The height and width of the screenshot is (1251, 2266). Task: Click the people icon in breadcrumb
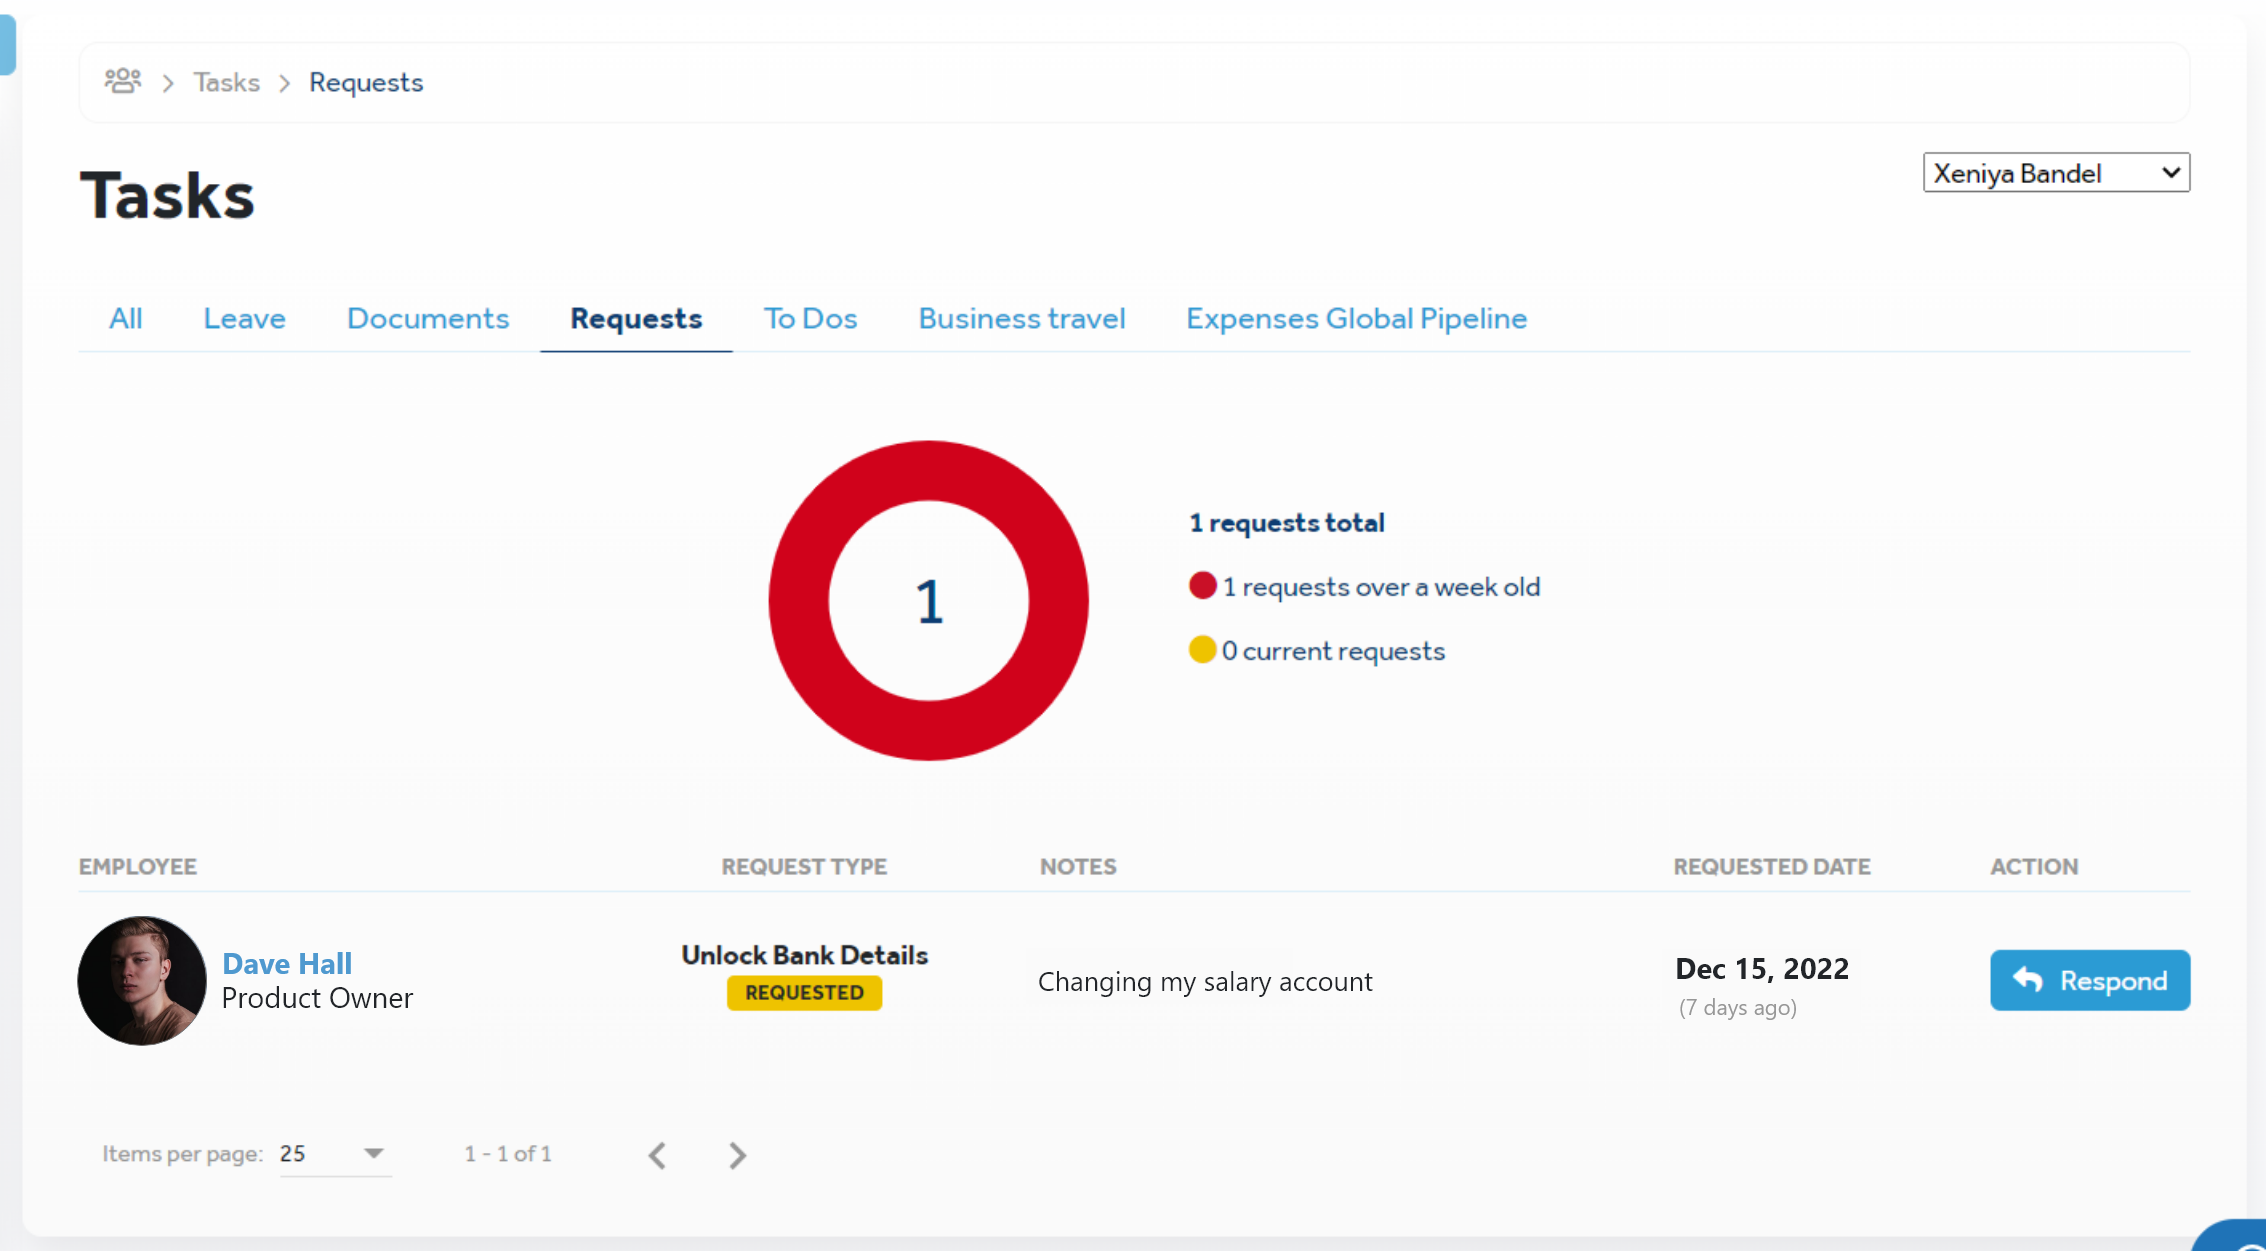tap(123, 81)
